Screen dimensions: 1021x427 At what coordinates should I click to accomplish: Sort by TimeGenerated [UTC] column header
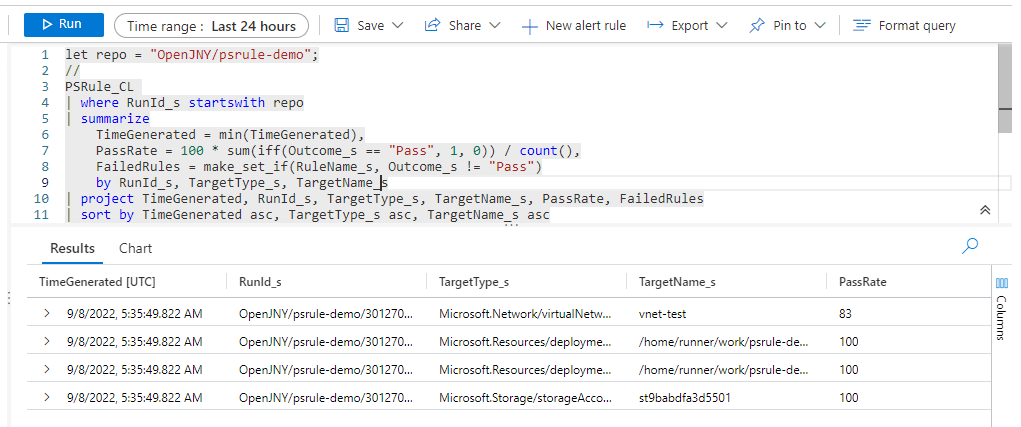97,282
